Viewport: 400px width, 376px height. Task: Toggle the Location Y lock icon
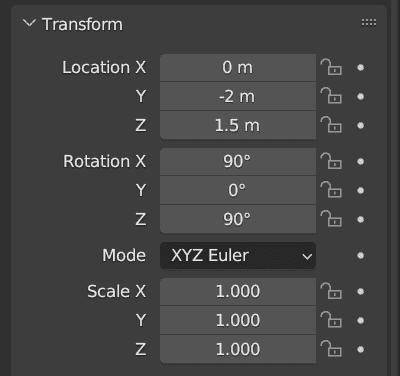[331, 96]
